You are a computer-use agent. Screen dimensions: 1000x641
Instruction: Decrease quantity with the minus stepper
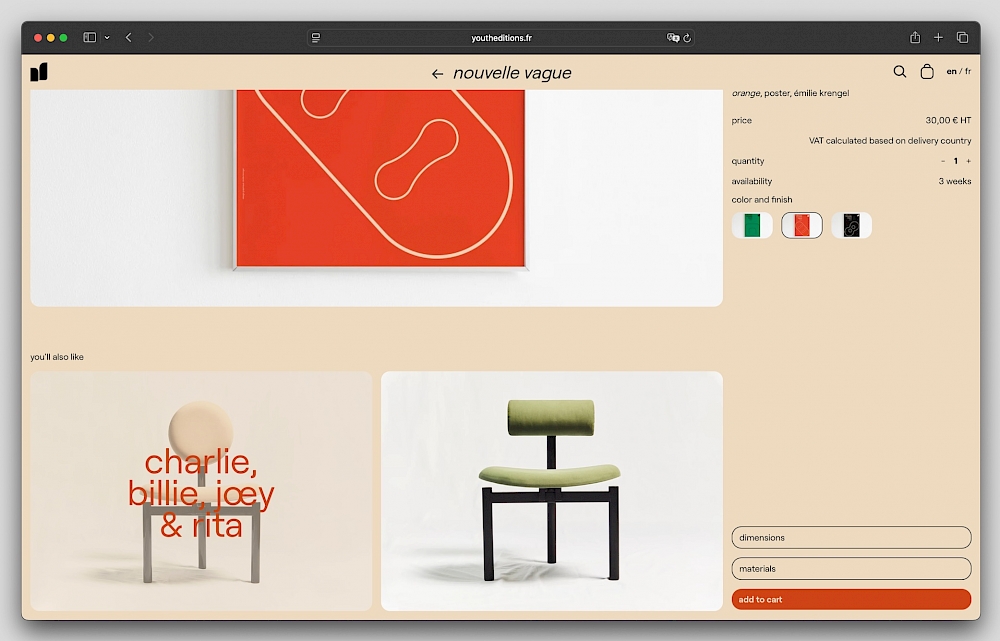pos(942,161)
